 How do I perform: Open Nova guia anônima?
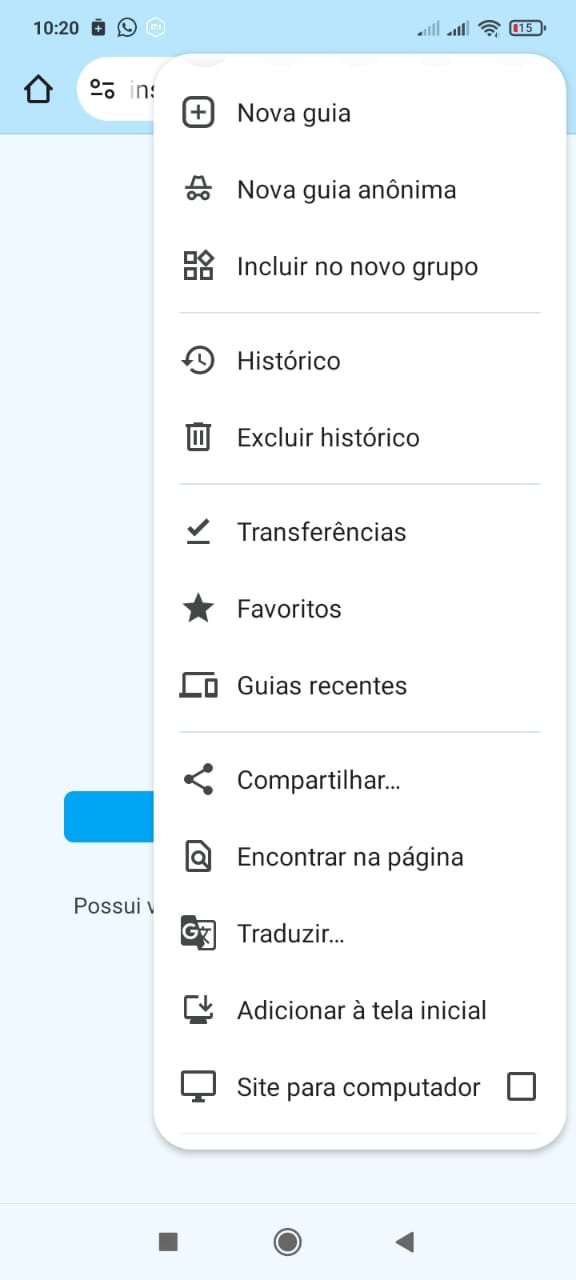point(347,189)
